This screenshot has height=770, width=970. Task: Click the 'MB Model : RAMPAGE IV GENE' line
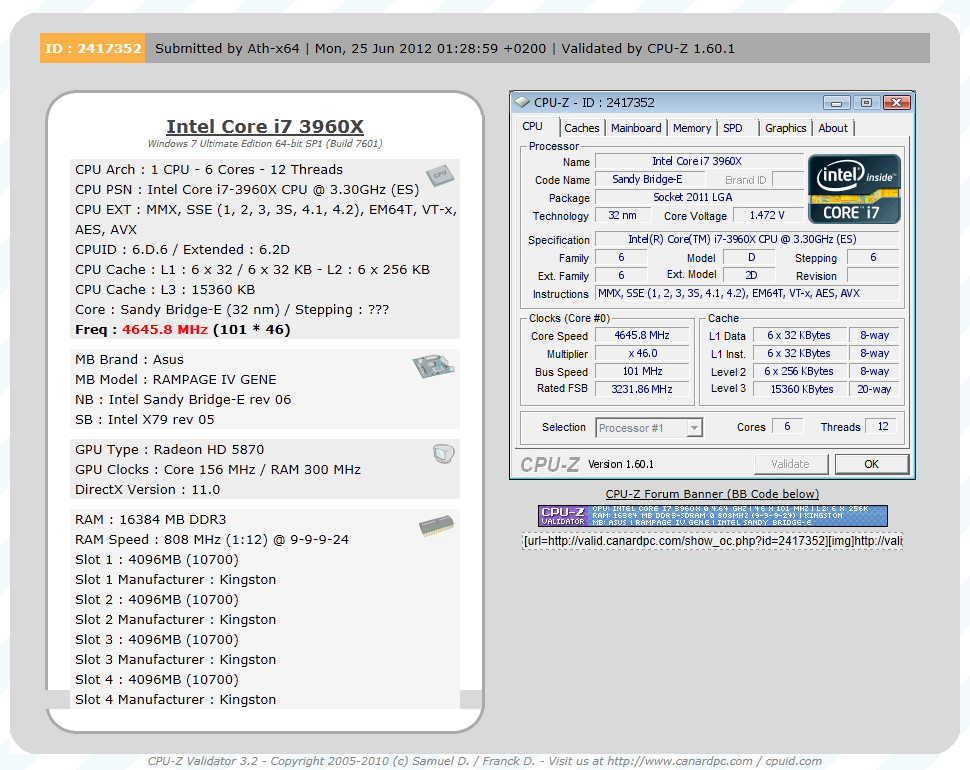click(x=176, y=380)
